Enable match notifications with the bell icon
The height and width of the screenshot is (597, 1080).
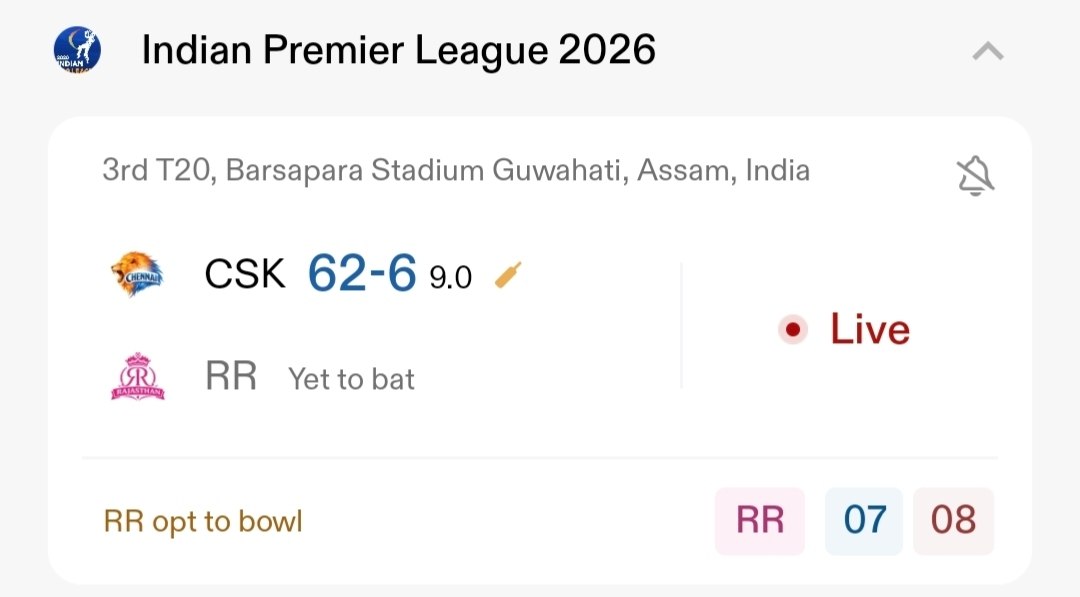[x=975, y=176]
